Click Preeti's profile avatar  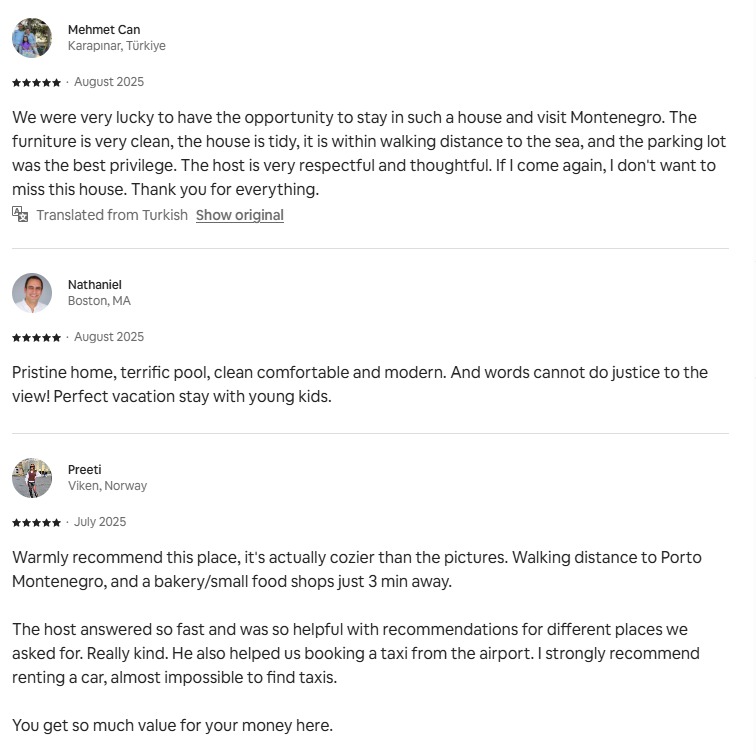[32, 478]
